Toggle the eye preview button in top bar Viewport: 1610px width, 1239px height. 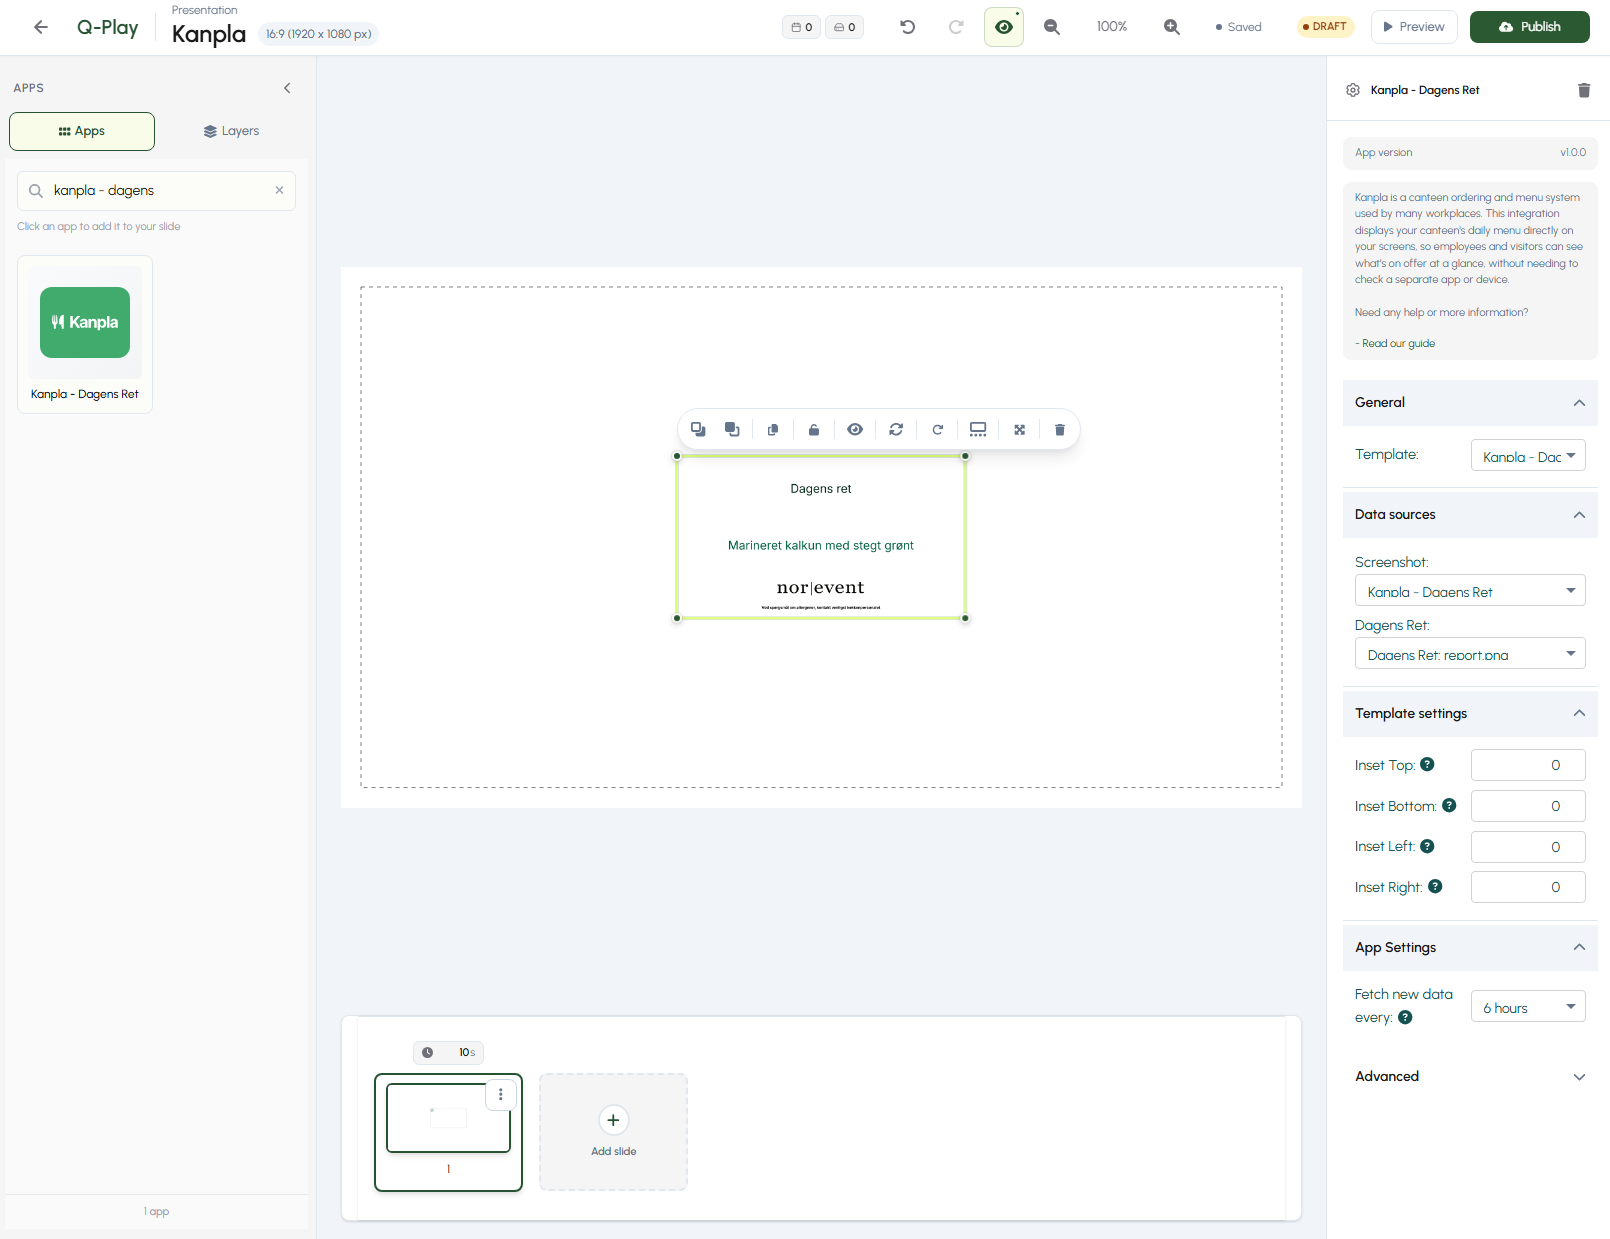(x=1004, y=27)
